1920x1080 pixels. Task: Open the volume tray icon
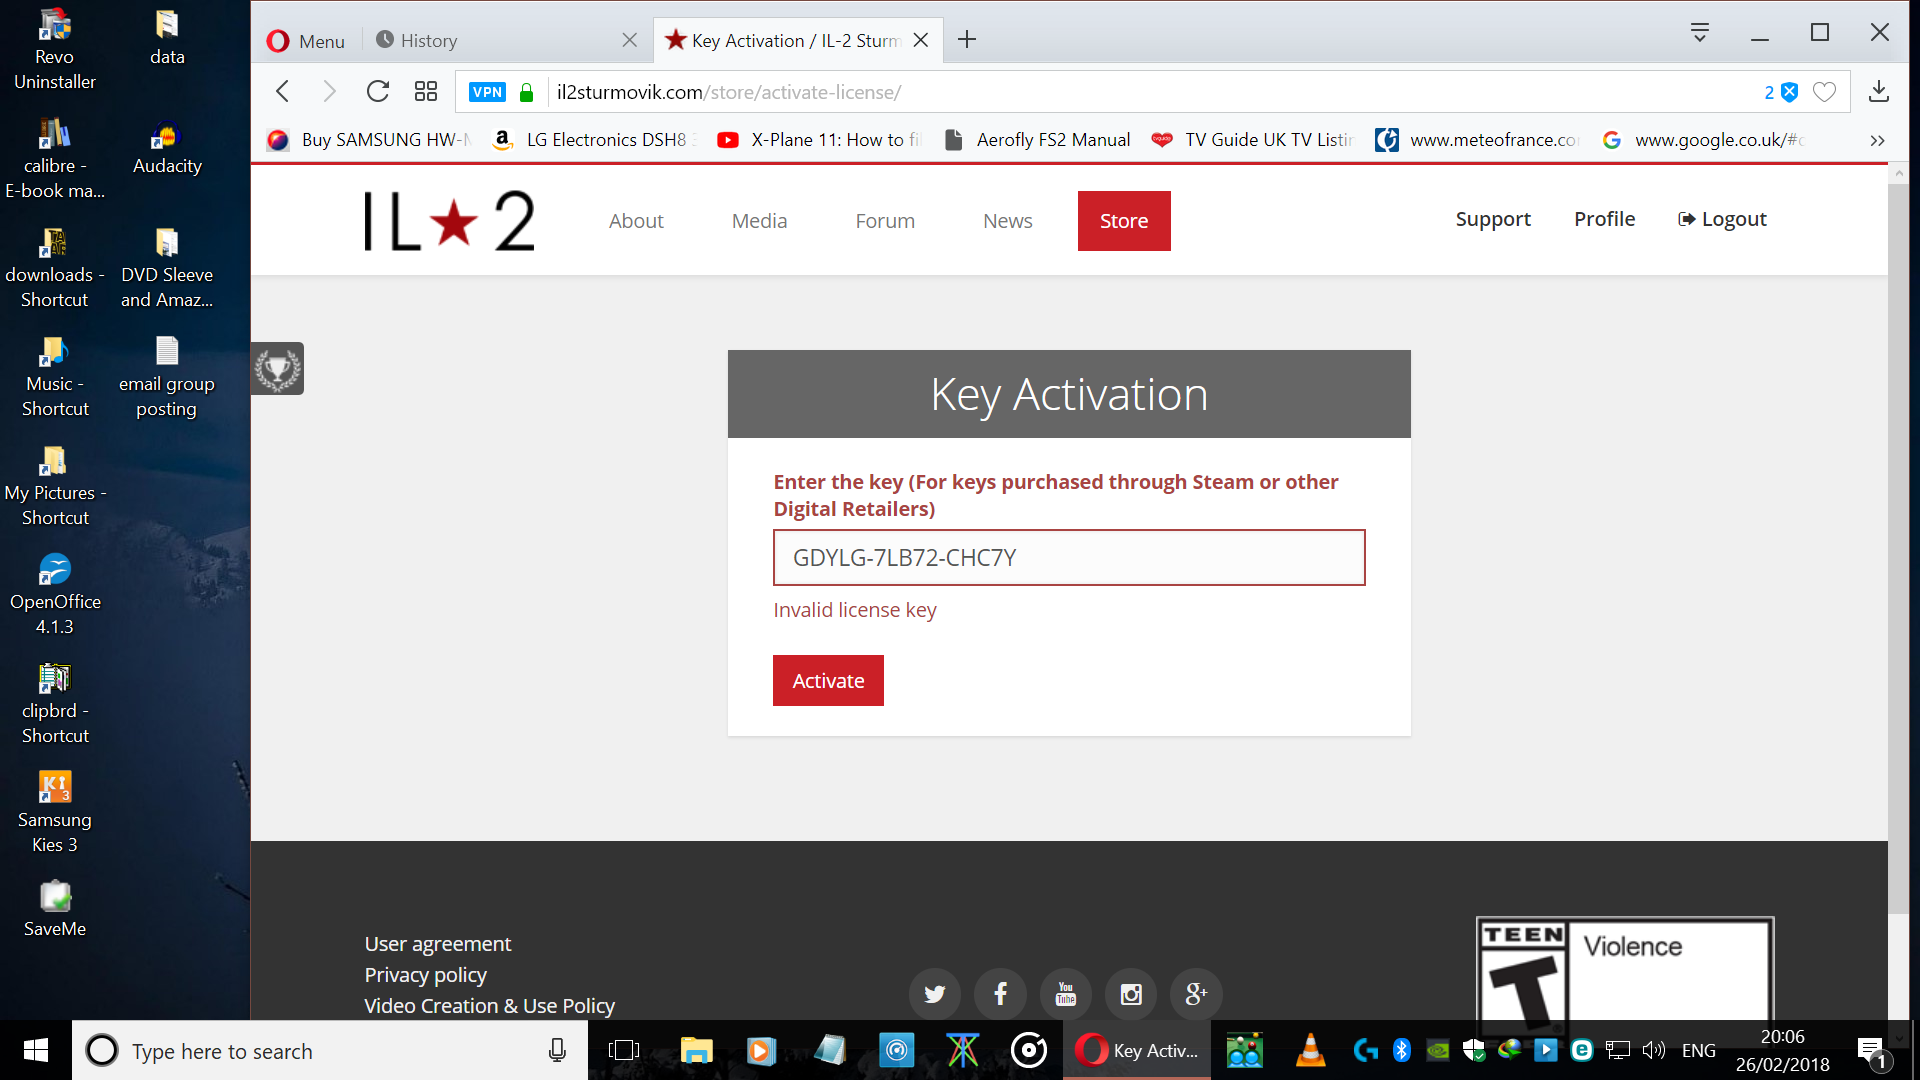[1653, 1050]
